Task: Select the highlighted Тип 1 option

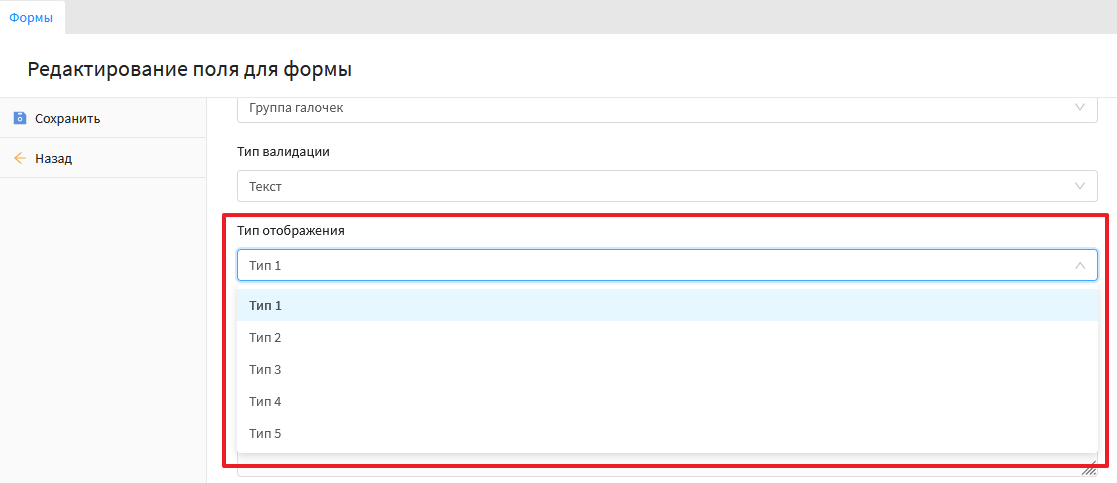Action: pos(266,305)
